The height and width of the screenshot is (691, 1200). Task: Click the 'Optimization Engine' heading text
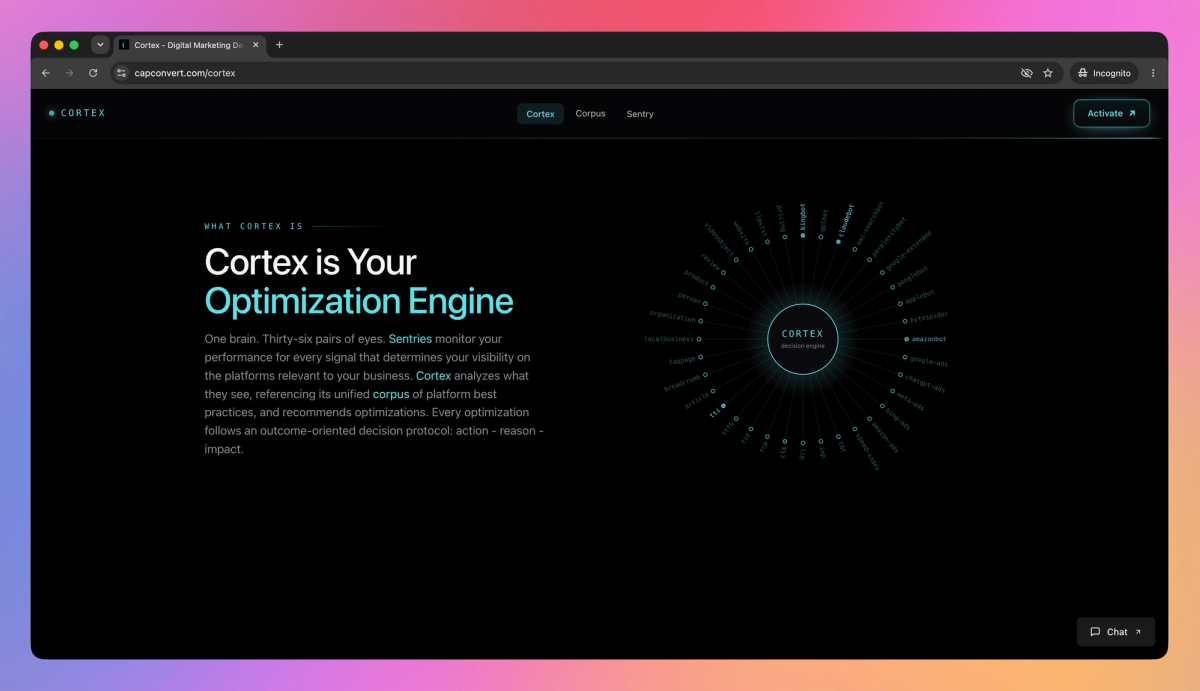pyautogui.click(x=359, y=301)
